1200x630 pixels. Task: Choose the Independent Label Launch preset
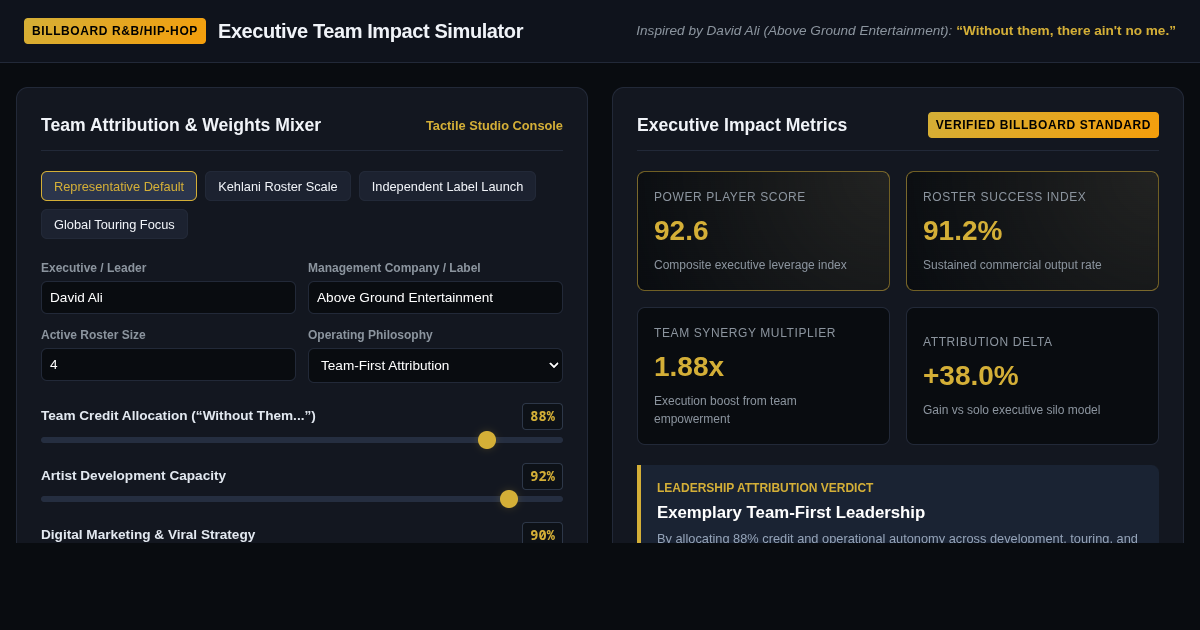coord(447,186)
